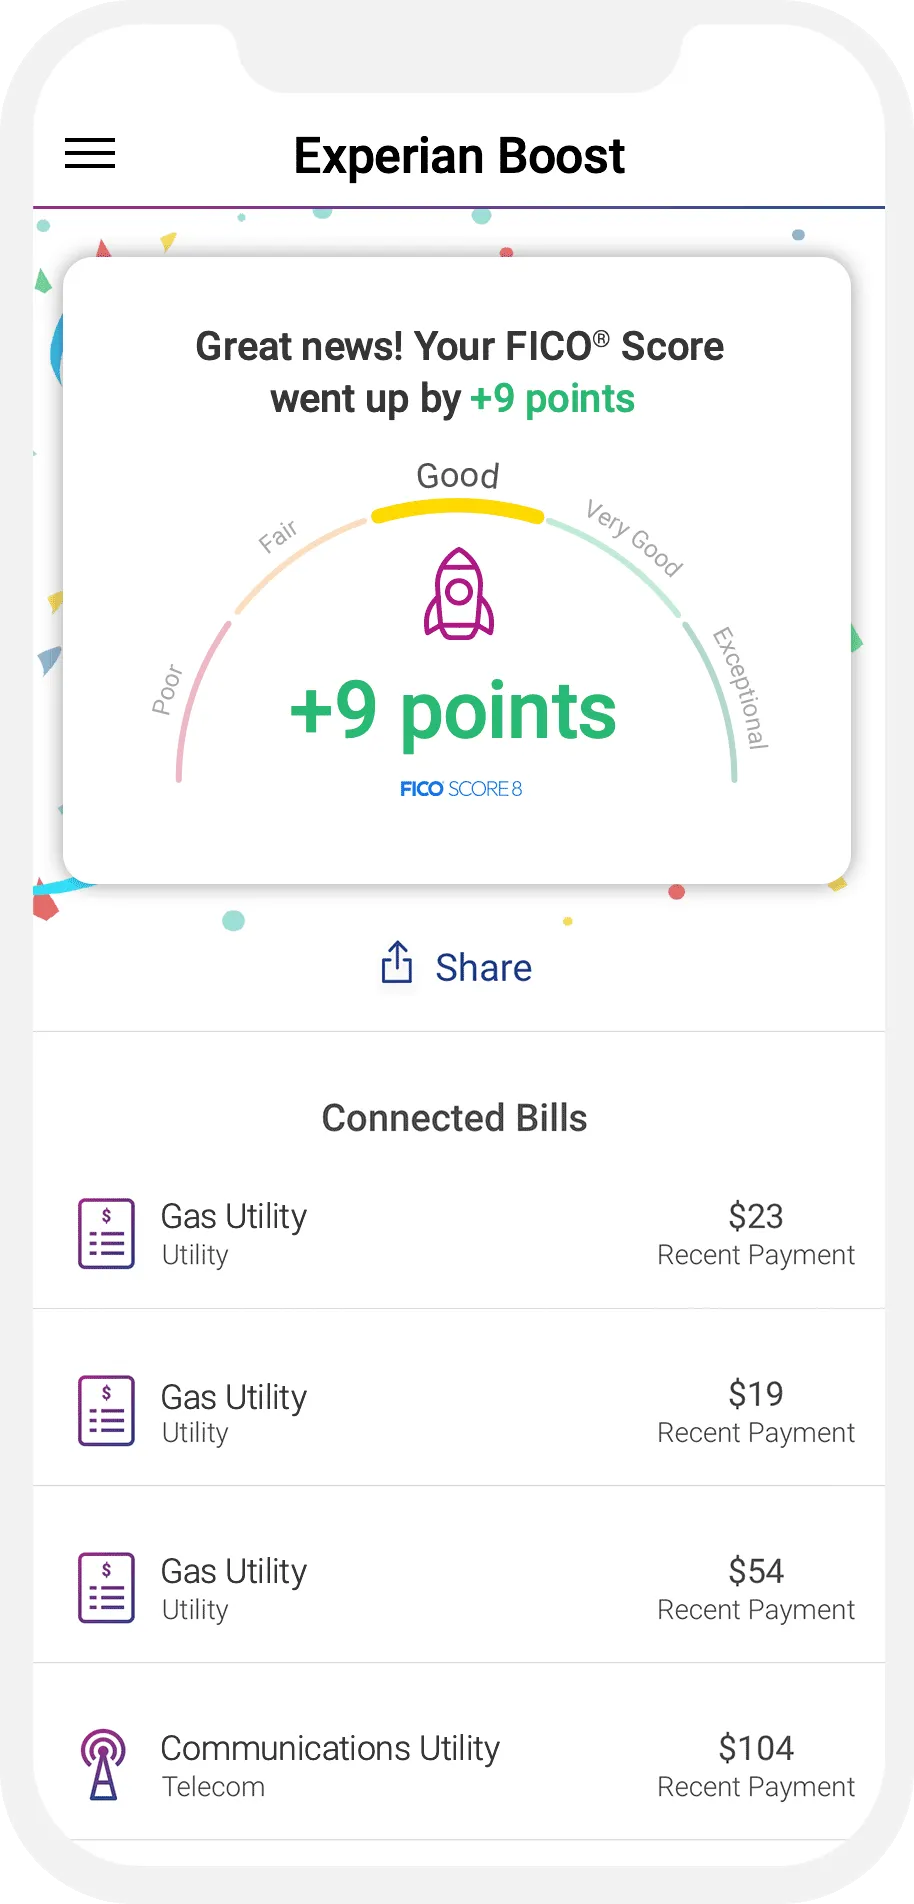The height and width of the screenshot is (1904, 914).
Task: Click the rocket icon in the score gauge
Action: (x=459, y=594)
